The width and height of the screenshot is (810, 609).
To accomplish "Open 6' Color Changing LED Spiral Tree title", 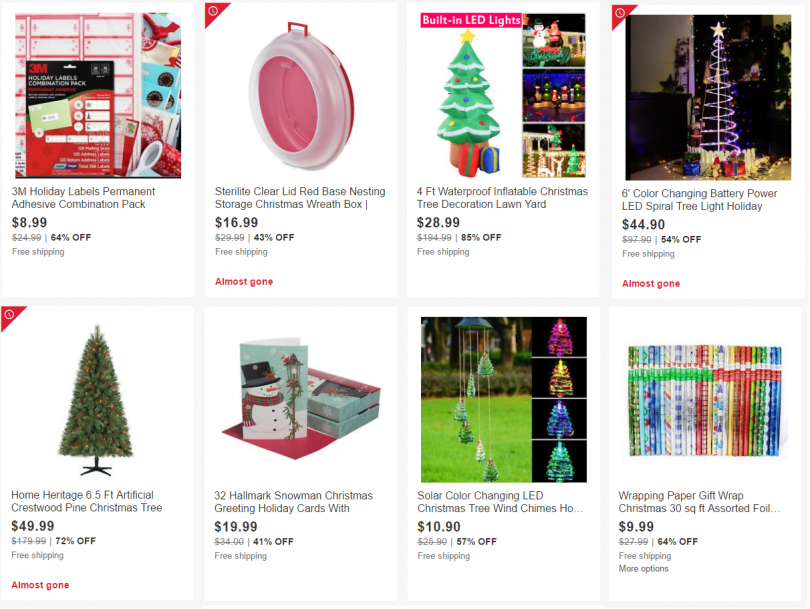I will pos(699,200).
